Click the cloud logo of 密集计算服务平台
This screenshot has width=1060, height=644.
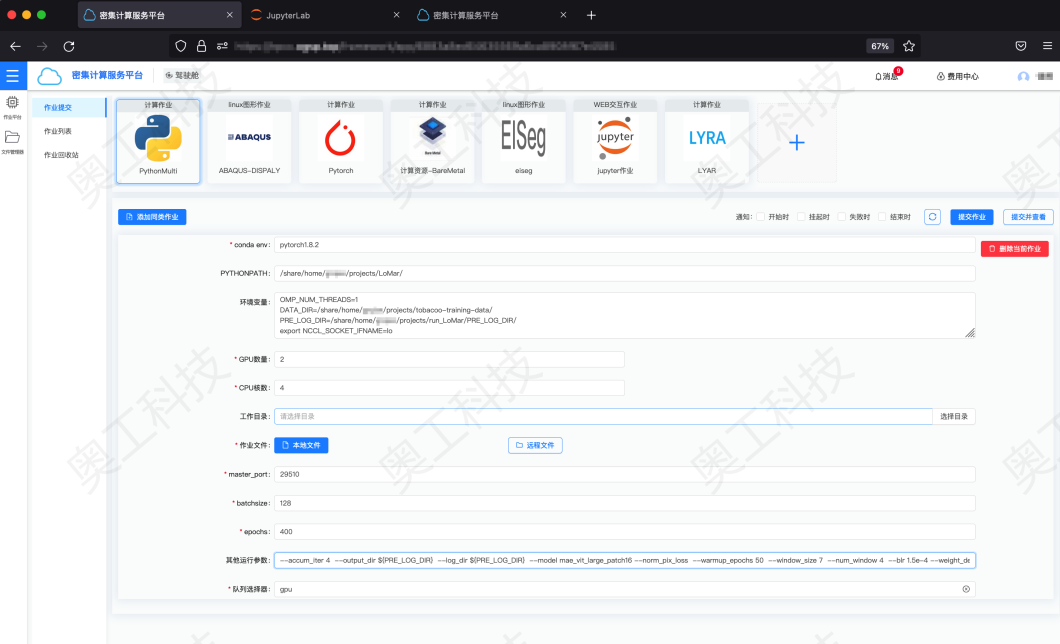(x=49, y=76)
